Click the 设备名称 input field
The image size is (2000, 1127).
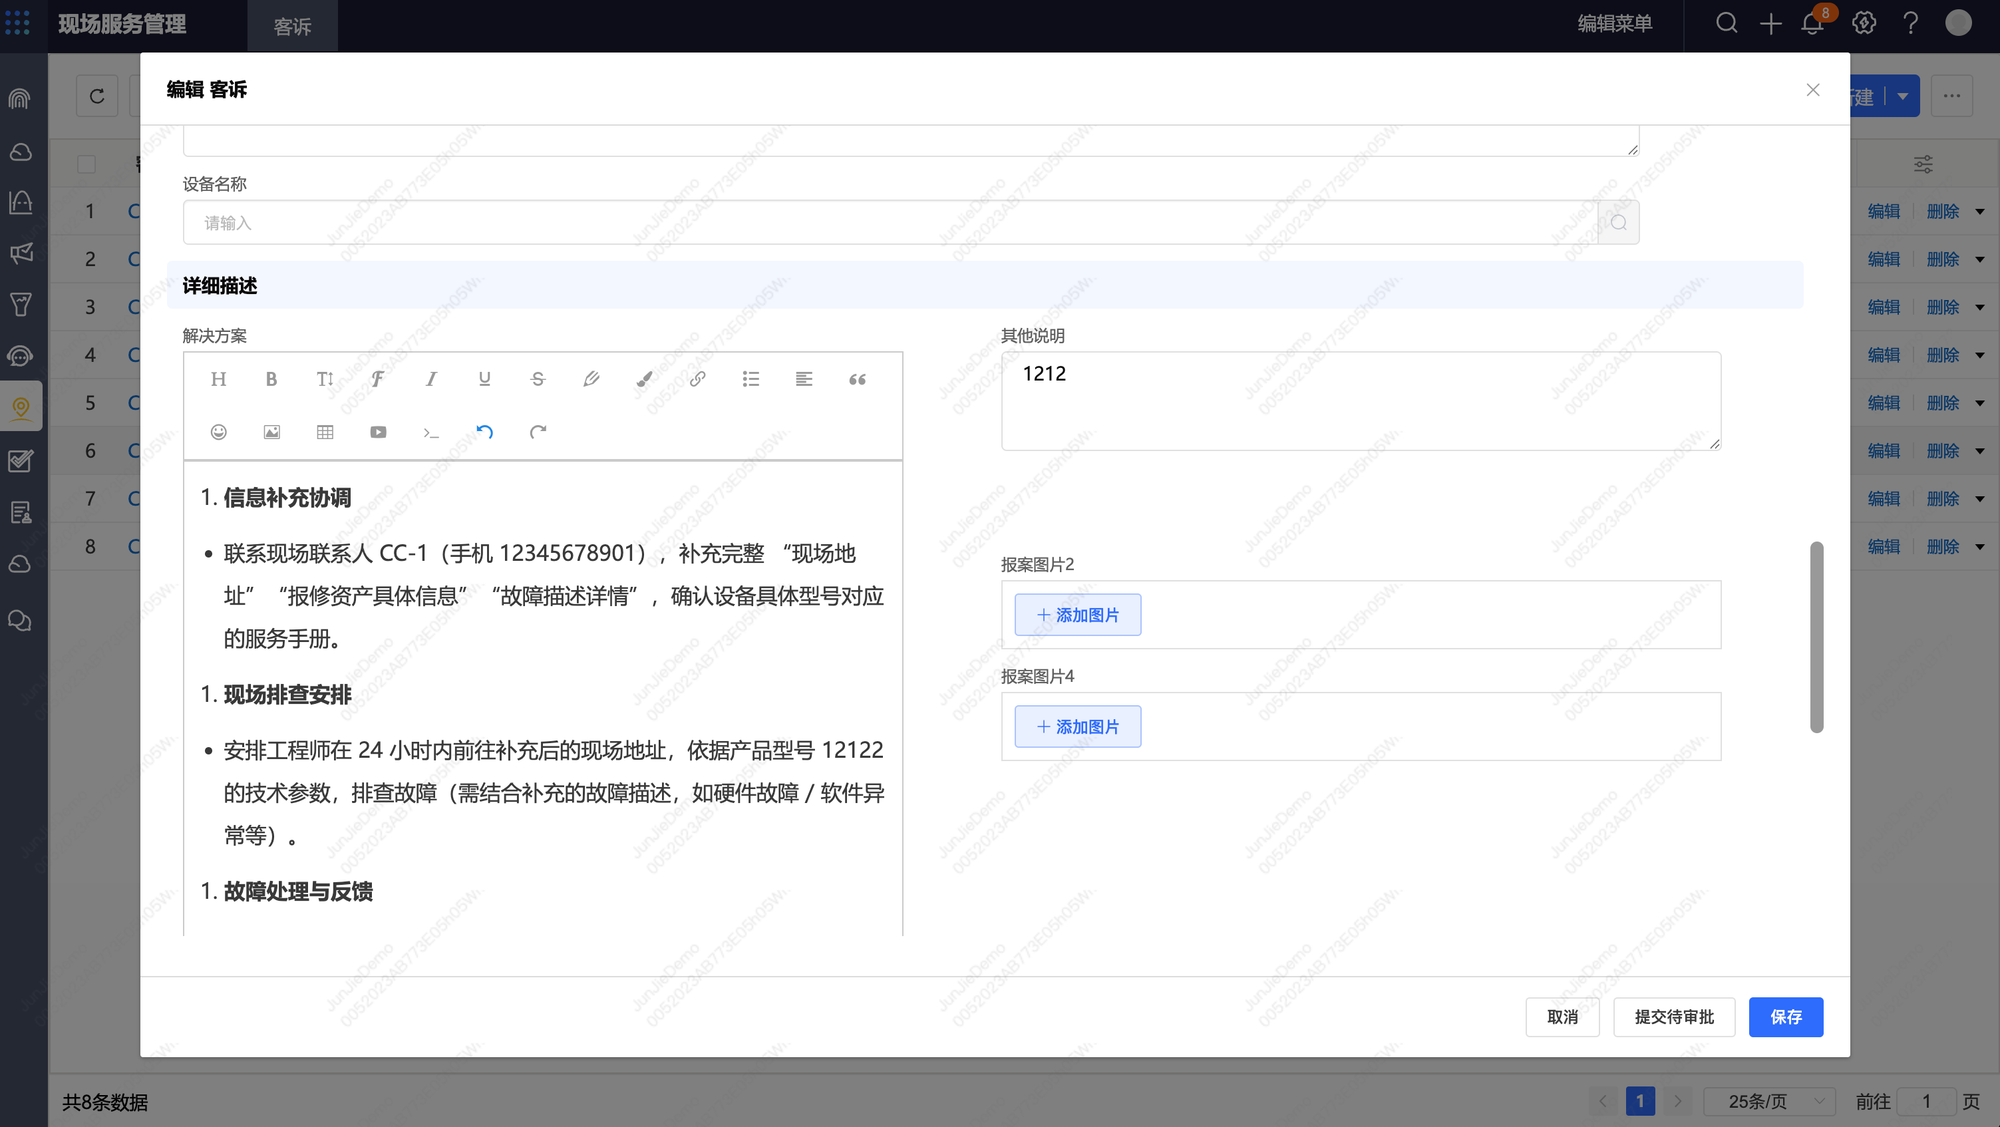(x=890, y=223)
